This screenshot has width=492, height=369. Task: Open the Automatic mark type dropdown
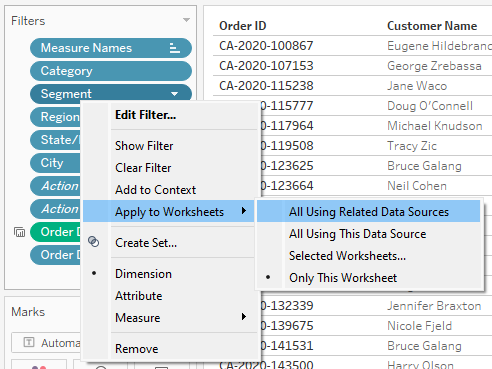tap(47, 342)
